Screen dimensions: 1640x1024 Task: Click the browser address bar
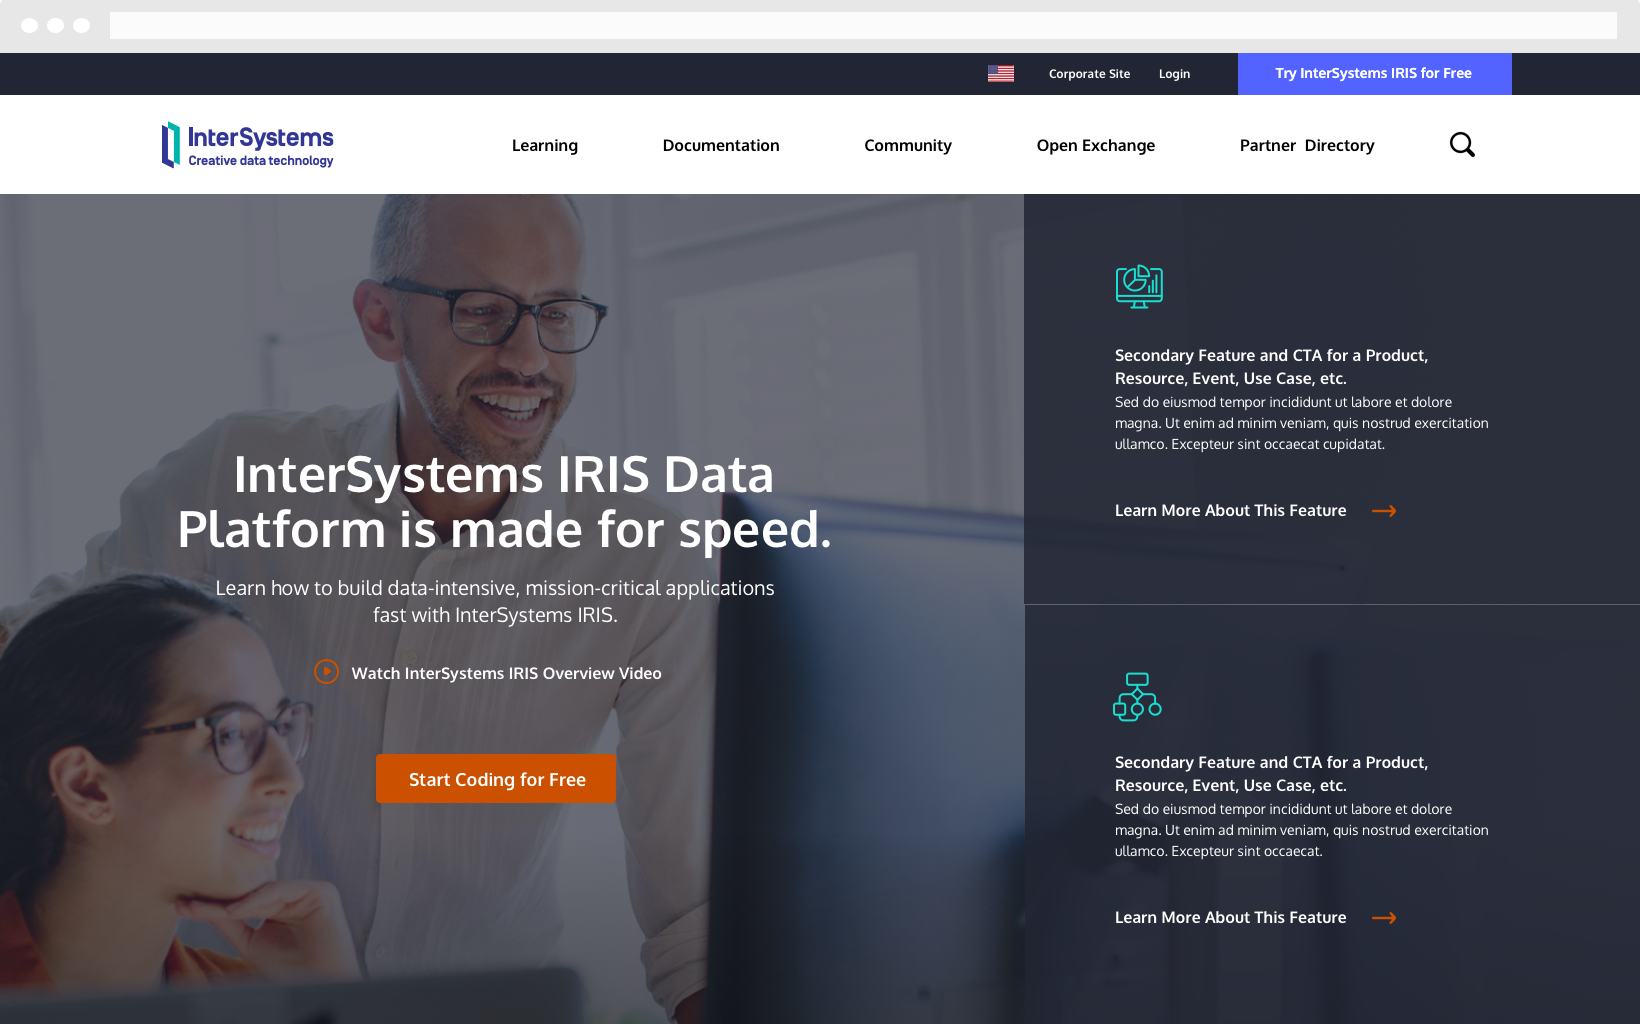pyautogui.click(x=863, y=25)
